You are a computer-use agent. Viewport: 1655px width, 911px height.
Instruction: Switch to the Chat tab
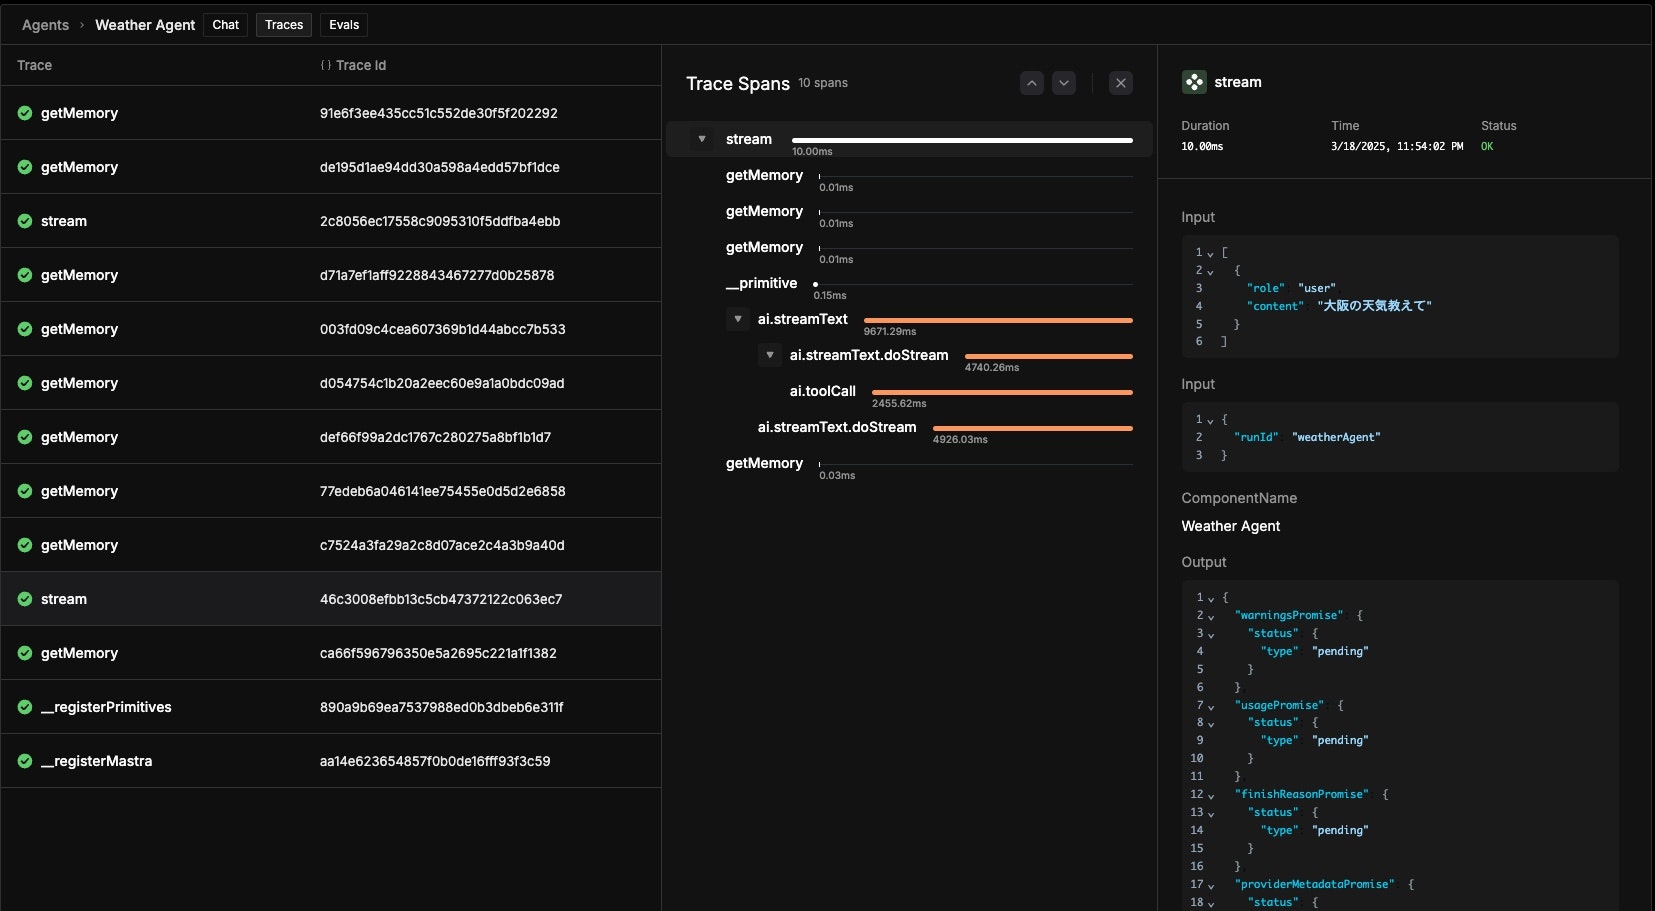pos(226,25)
